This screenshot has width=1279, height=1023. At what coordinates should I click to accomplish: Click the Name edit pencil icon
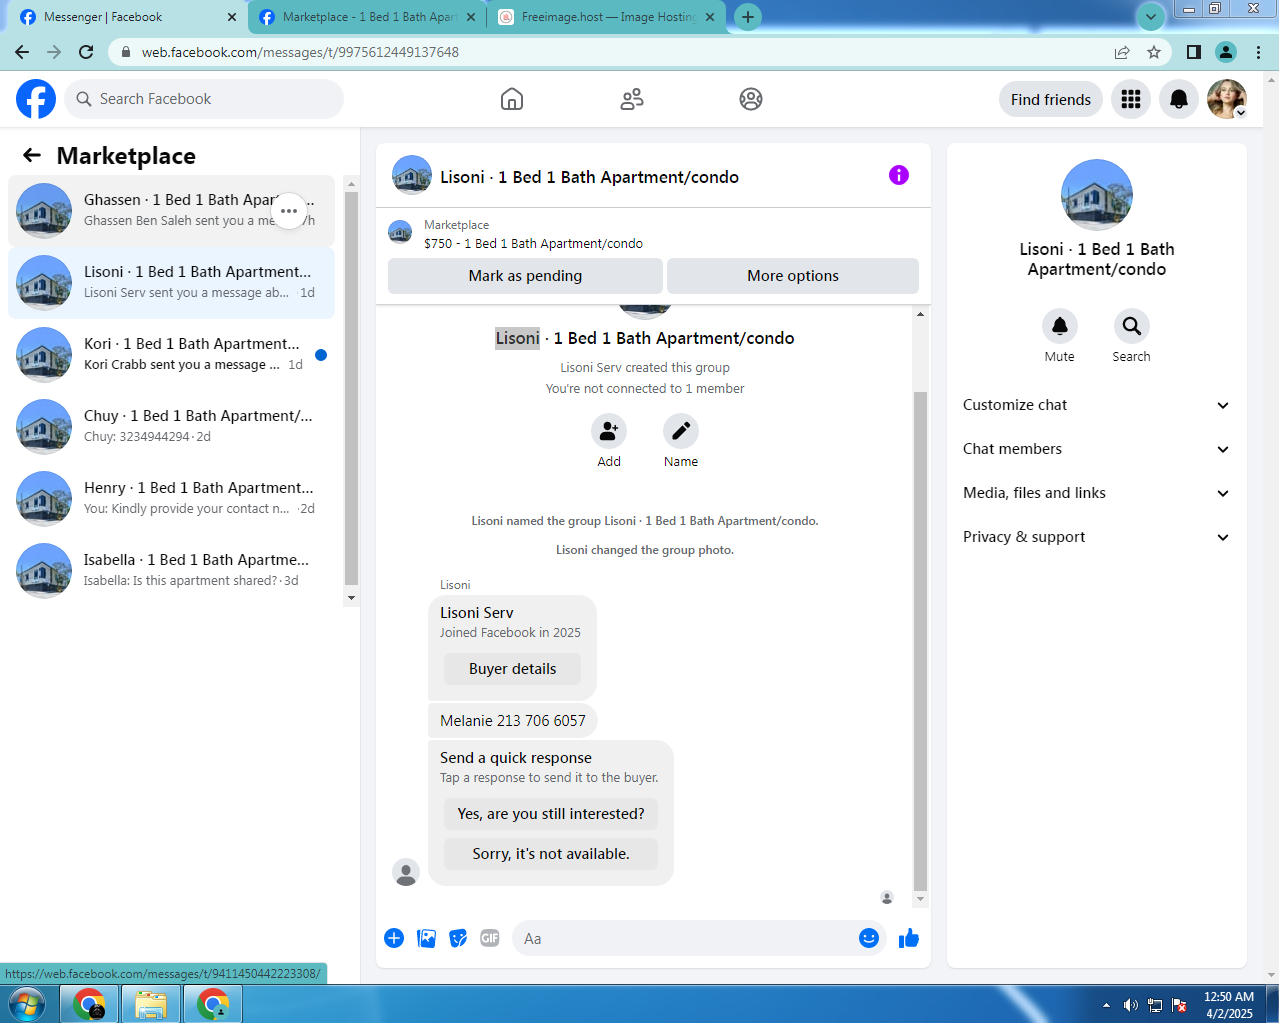pos(681,431)
